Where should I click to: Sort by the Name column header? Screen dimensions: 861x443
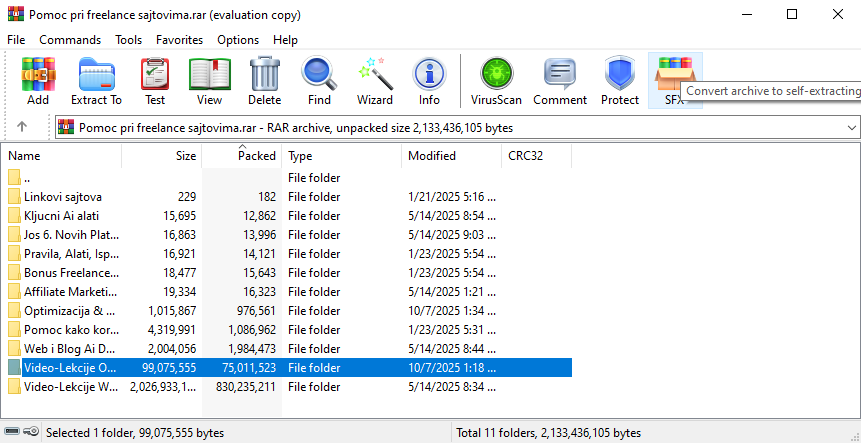point(61,155)
